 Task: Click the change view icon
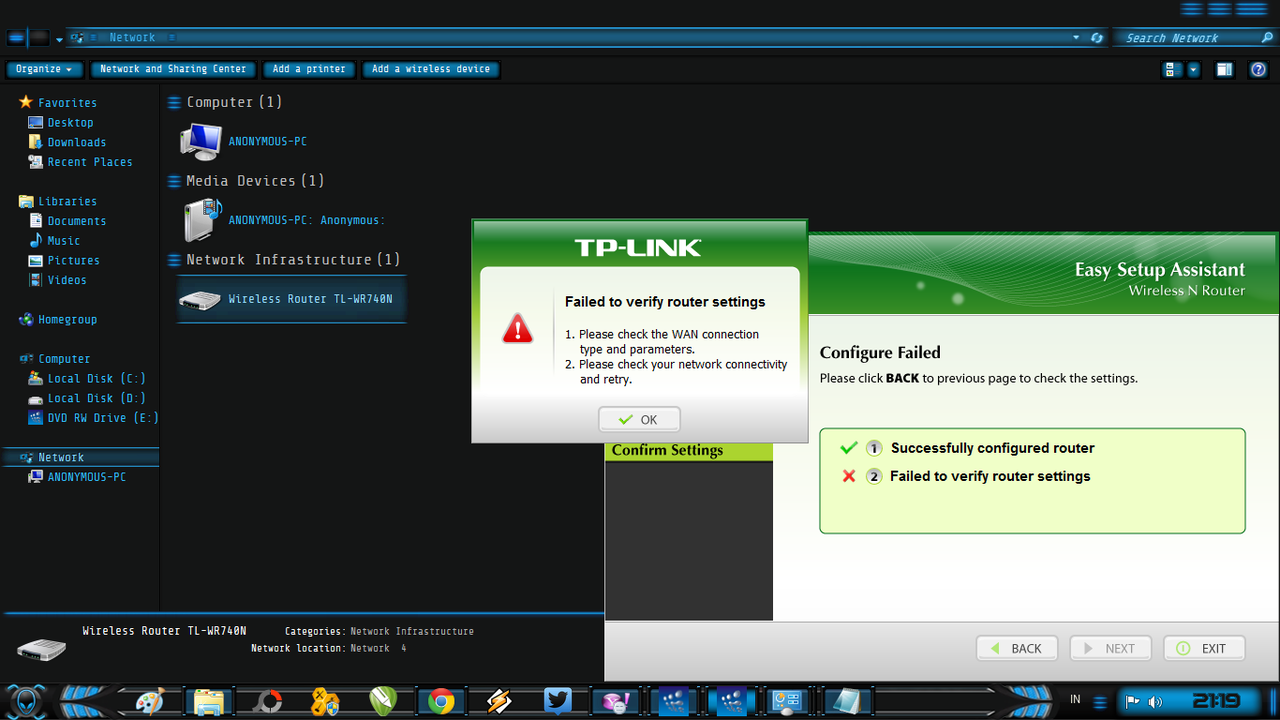[1171, 69]
